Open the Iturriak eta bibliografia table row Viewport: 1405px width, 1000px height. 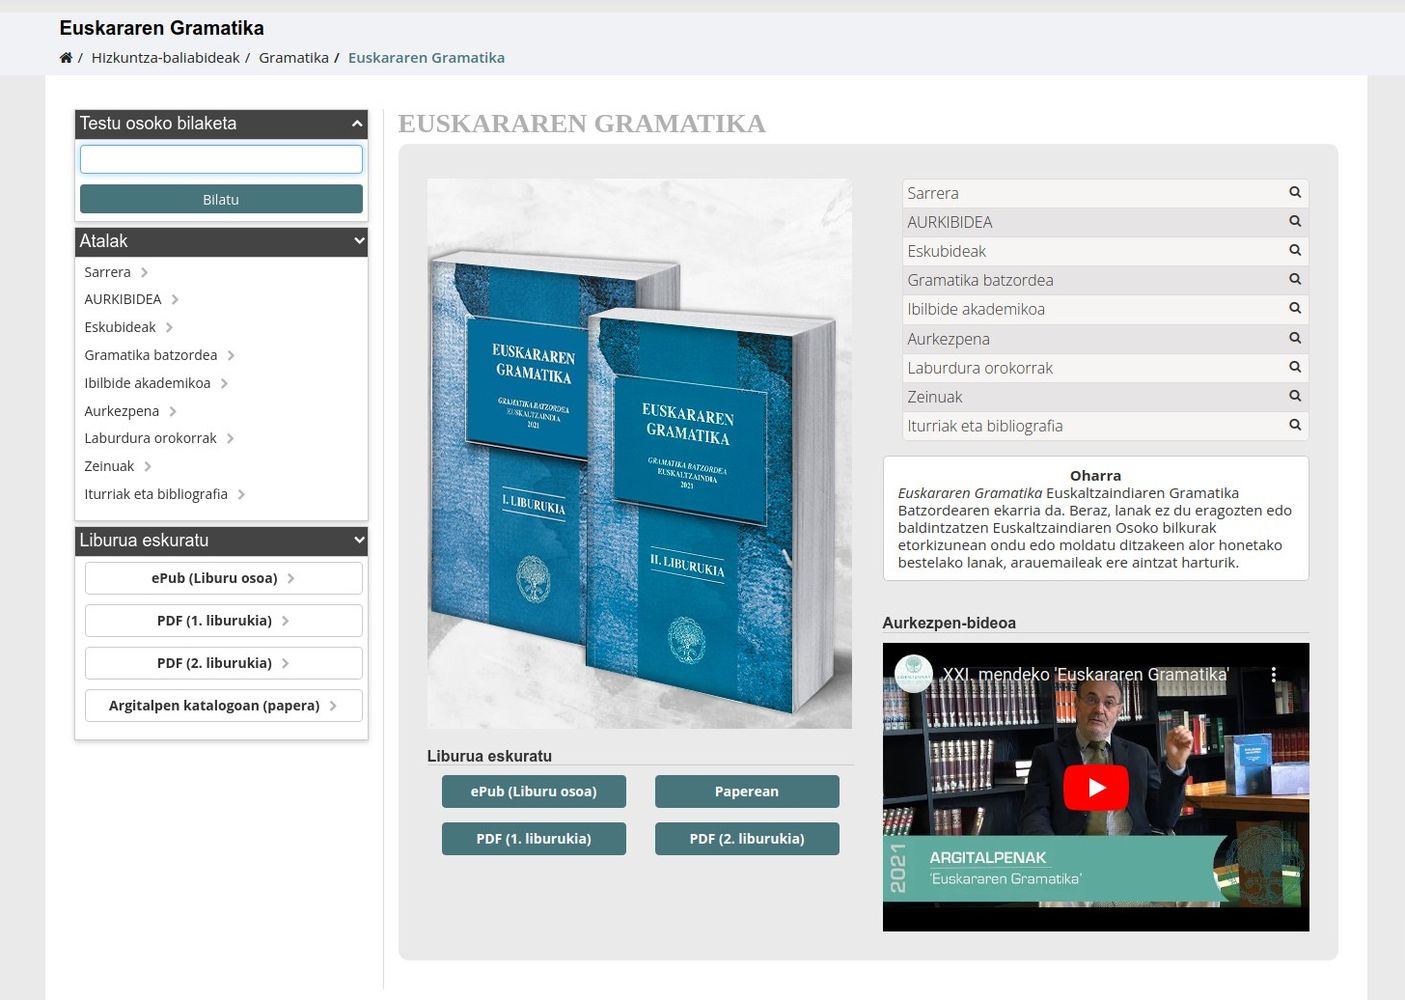[1105, 426]
